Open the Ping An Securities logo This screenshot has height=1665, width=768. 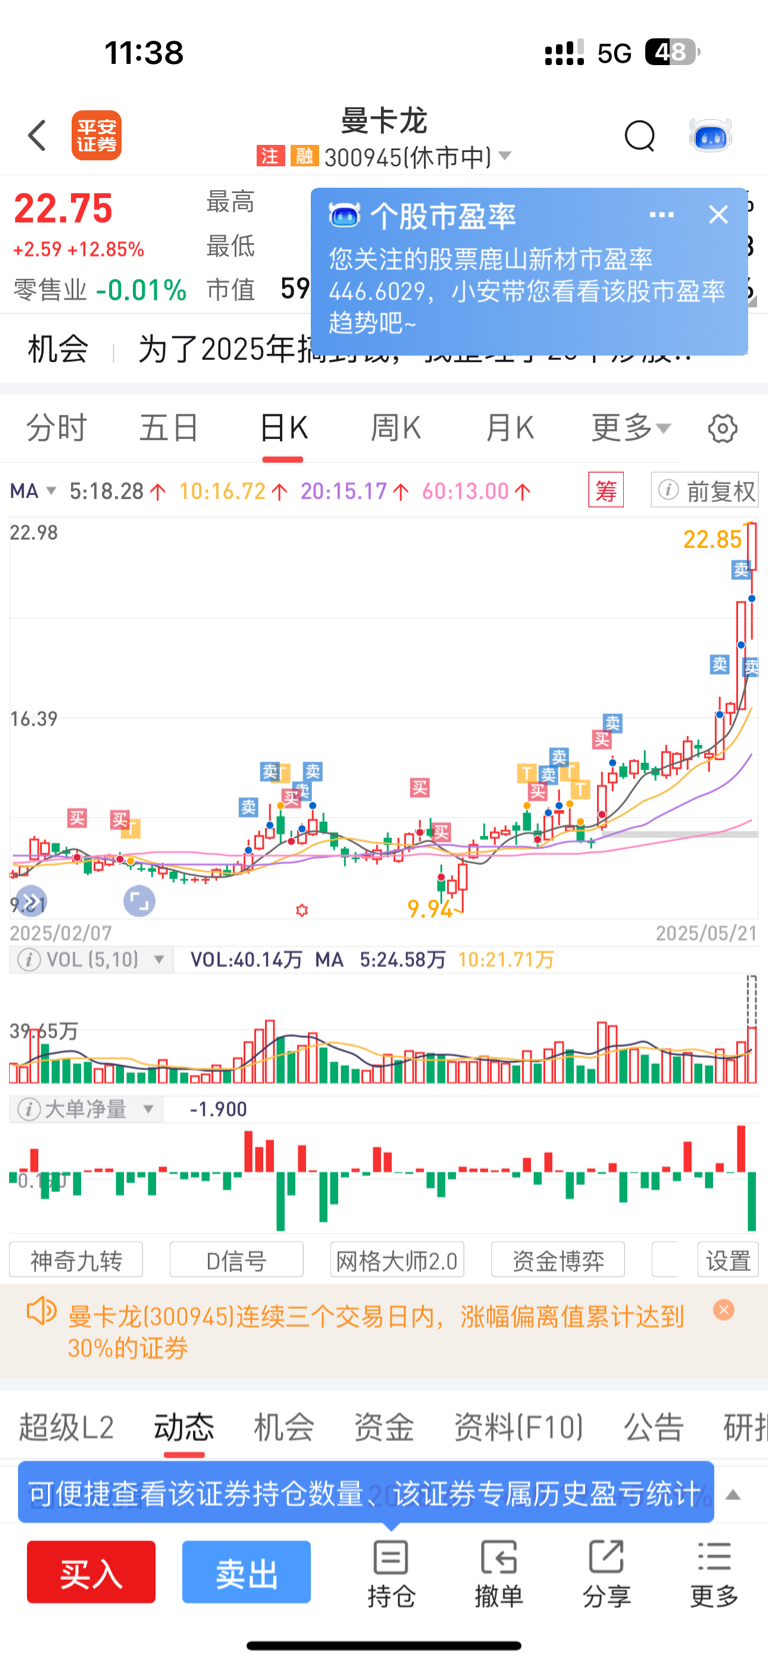[97, 136]
